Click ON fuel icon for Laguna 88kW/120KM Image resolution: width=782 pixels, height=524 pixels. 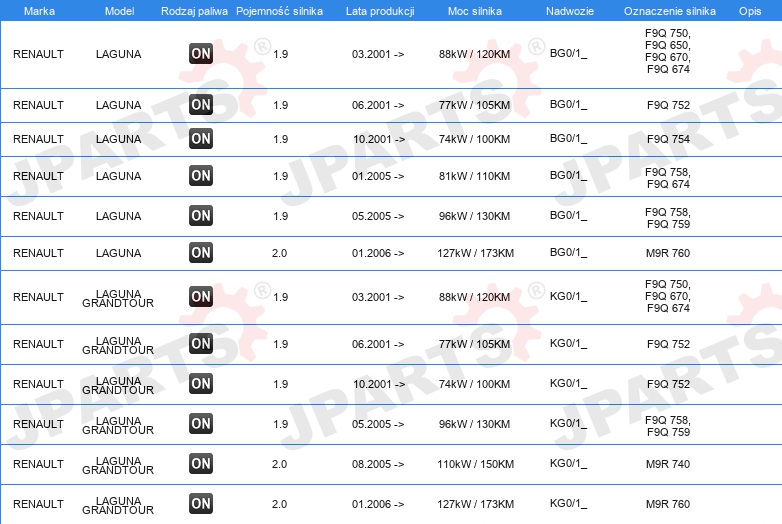click(201, 54)
